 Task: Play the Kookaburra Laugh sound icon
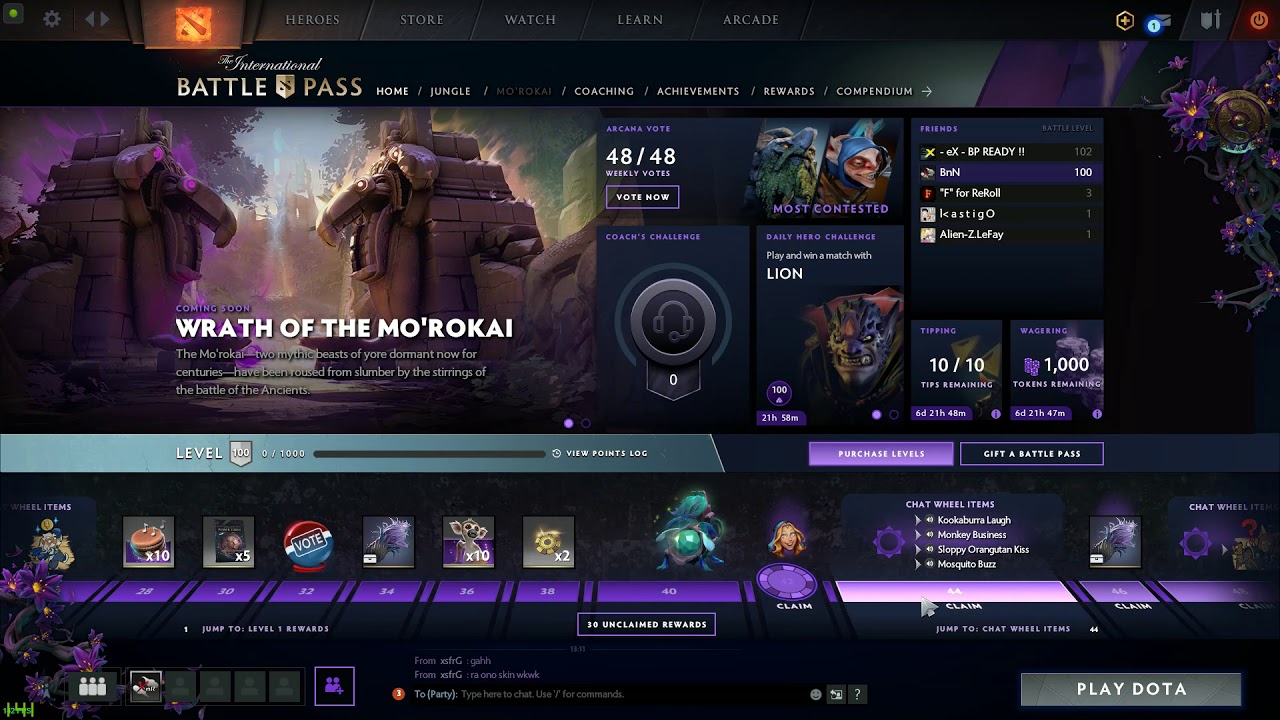pos(930,520)
